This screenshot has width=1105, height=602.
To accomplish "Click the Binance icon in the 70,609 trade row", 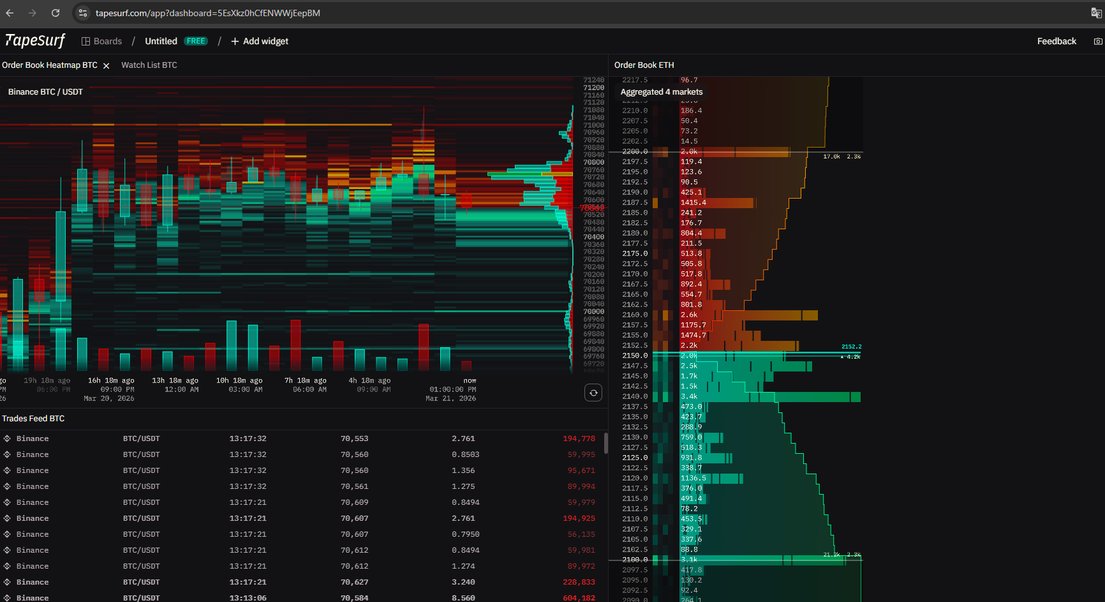I will [7, 503].
